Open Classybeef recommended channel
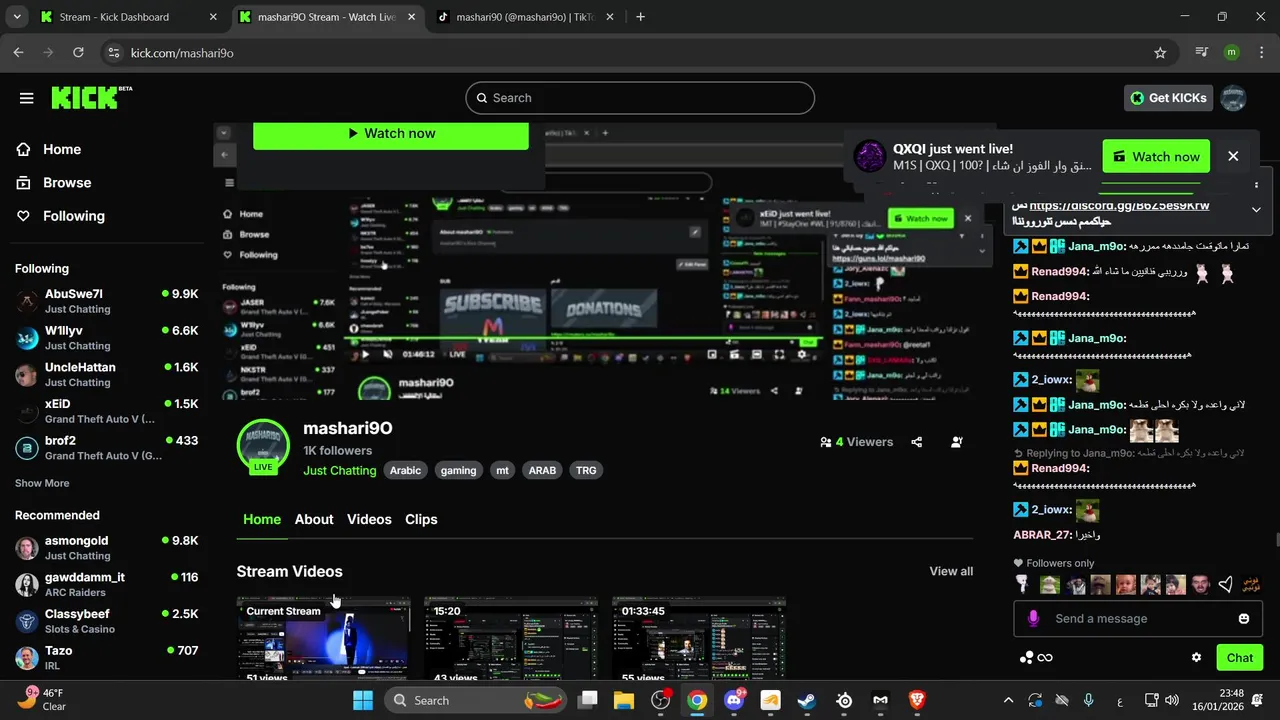 [x=106, y=621]
